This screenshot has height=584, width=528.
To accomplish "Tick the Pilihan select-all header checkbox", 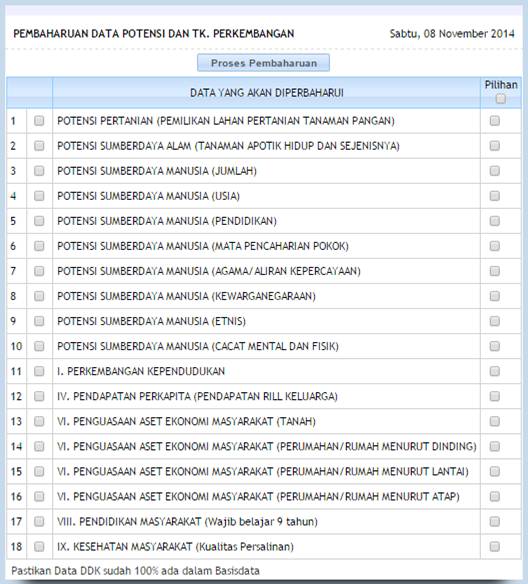I will point(501,99).
